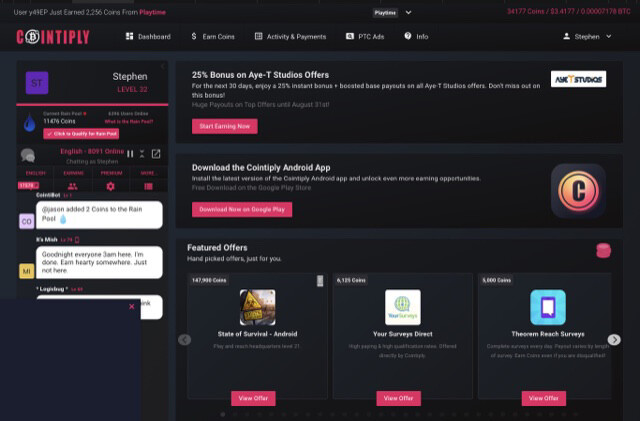Switch to the Earning chat tab
The image size is (640, 421).
click(73, 173)
